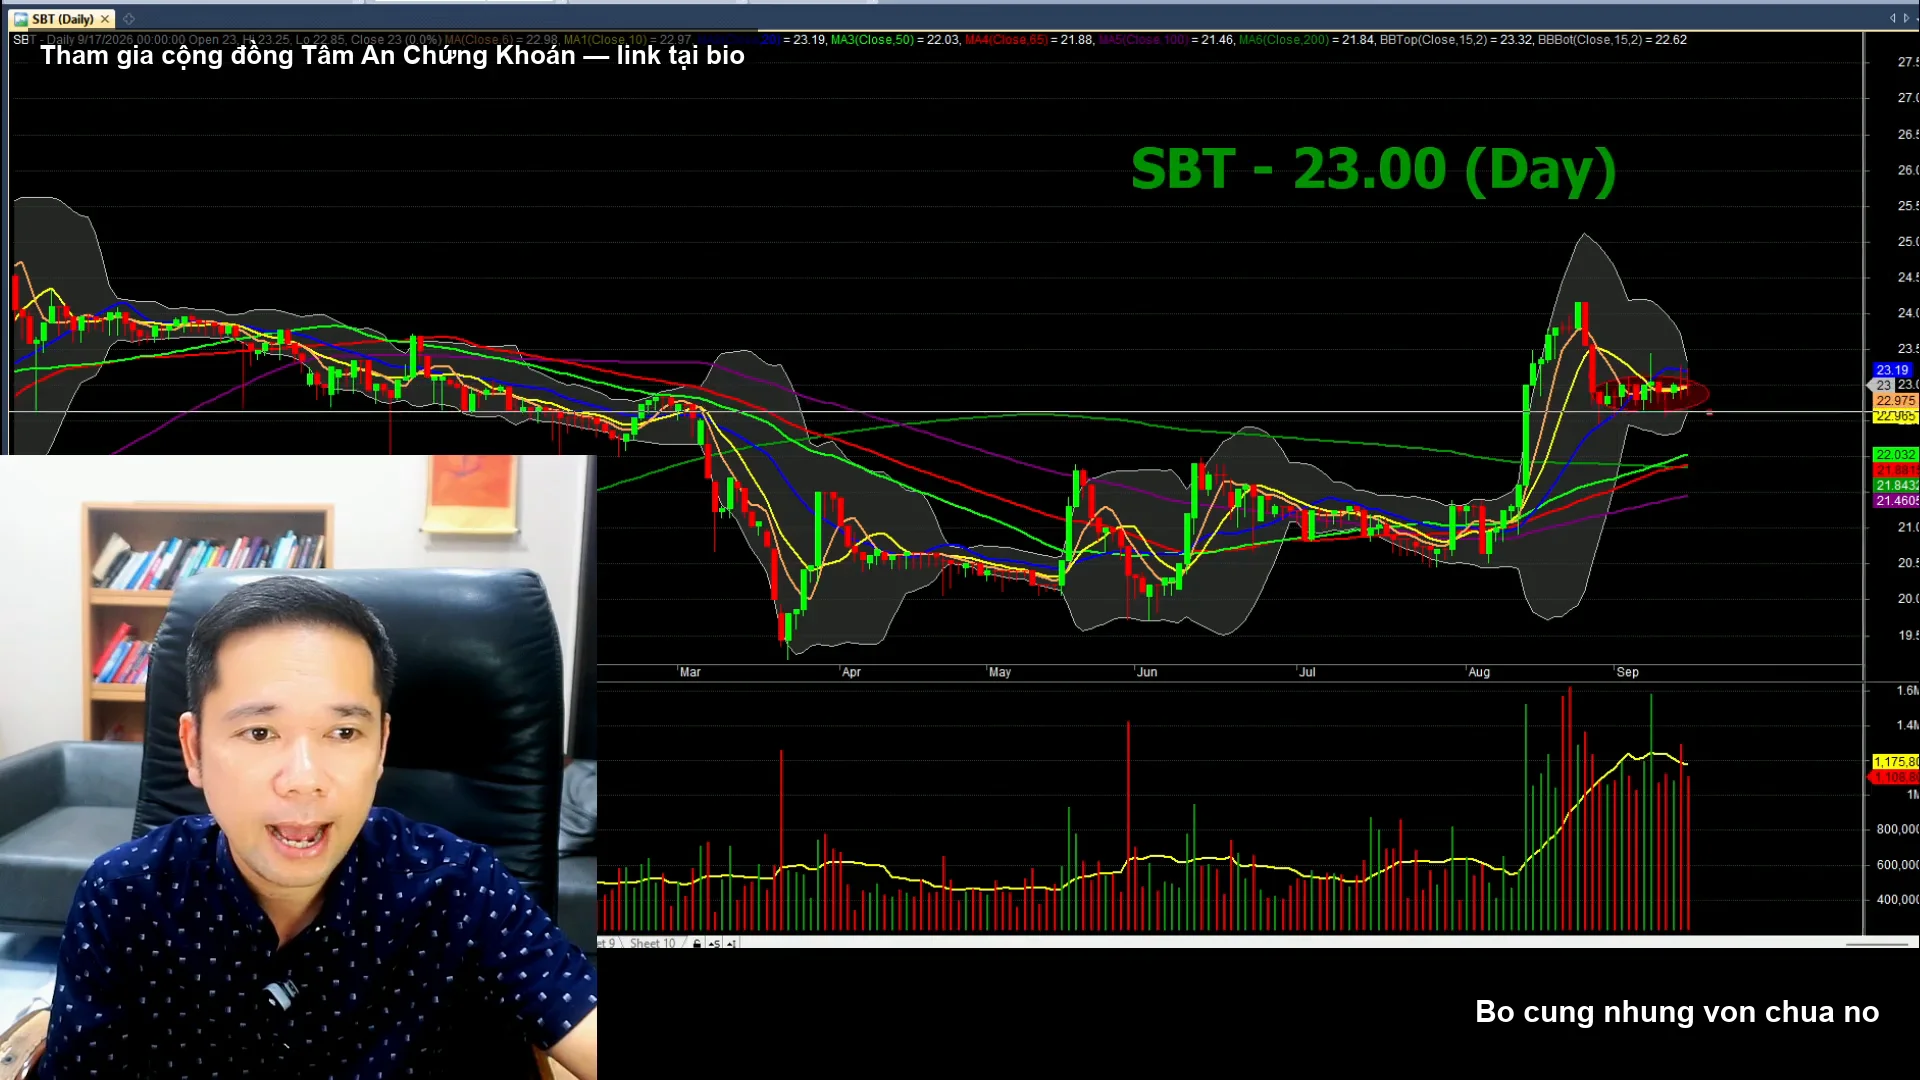Close the SBT (Daily) tab
The height and width of the screenshot is (1080, 1920).
click(x=105, y=19)
